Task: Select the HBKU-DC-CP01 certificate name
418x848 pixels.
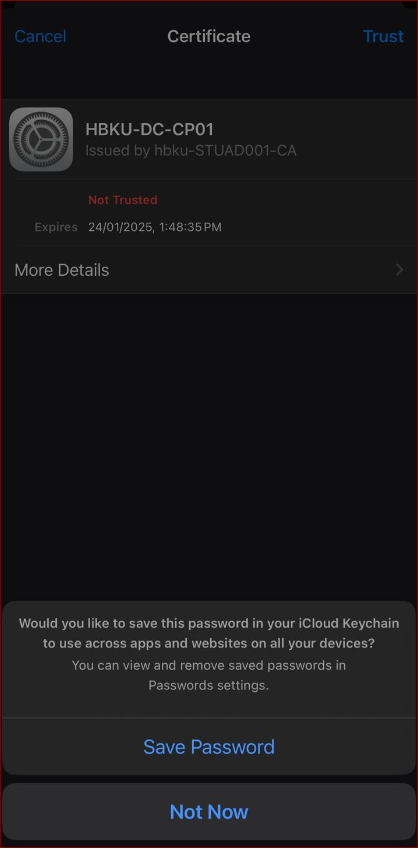Action: coord(150,129)
